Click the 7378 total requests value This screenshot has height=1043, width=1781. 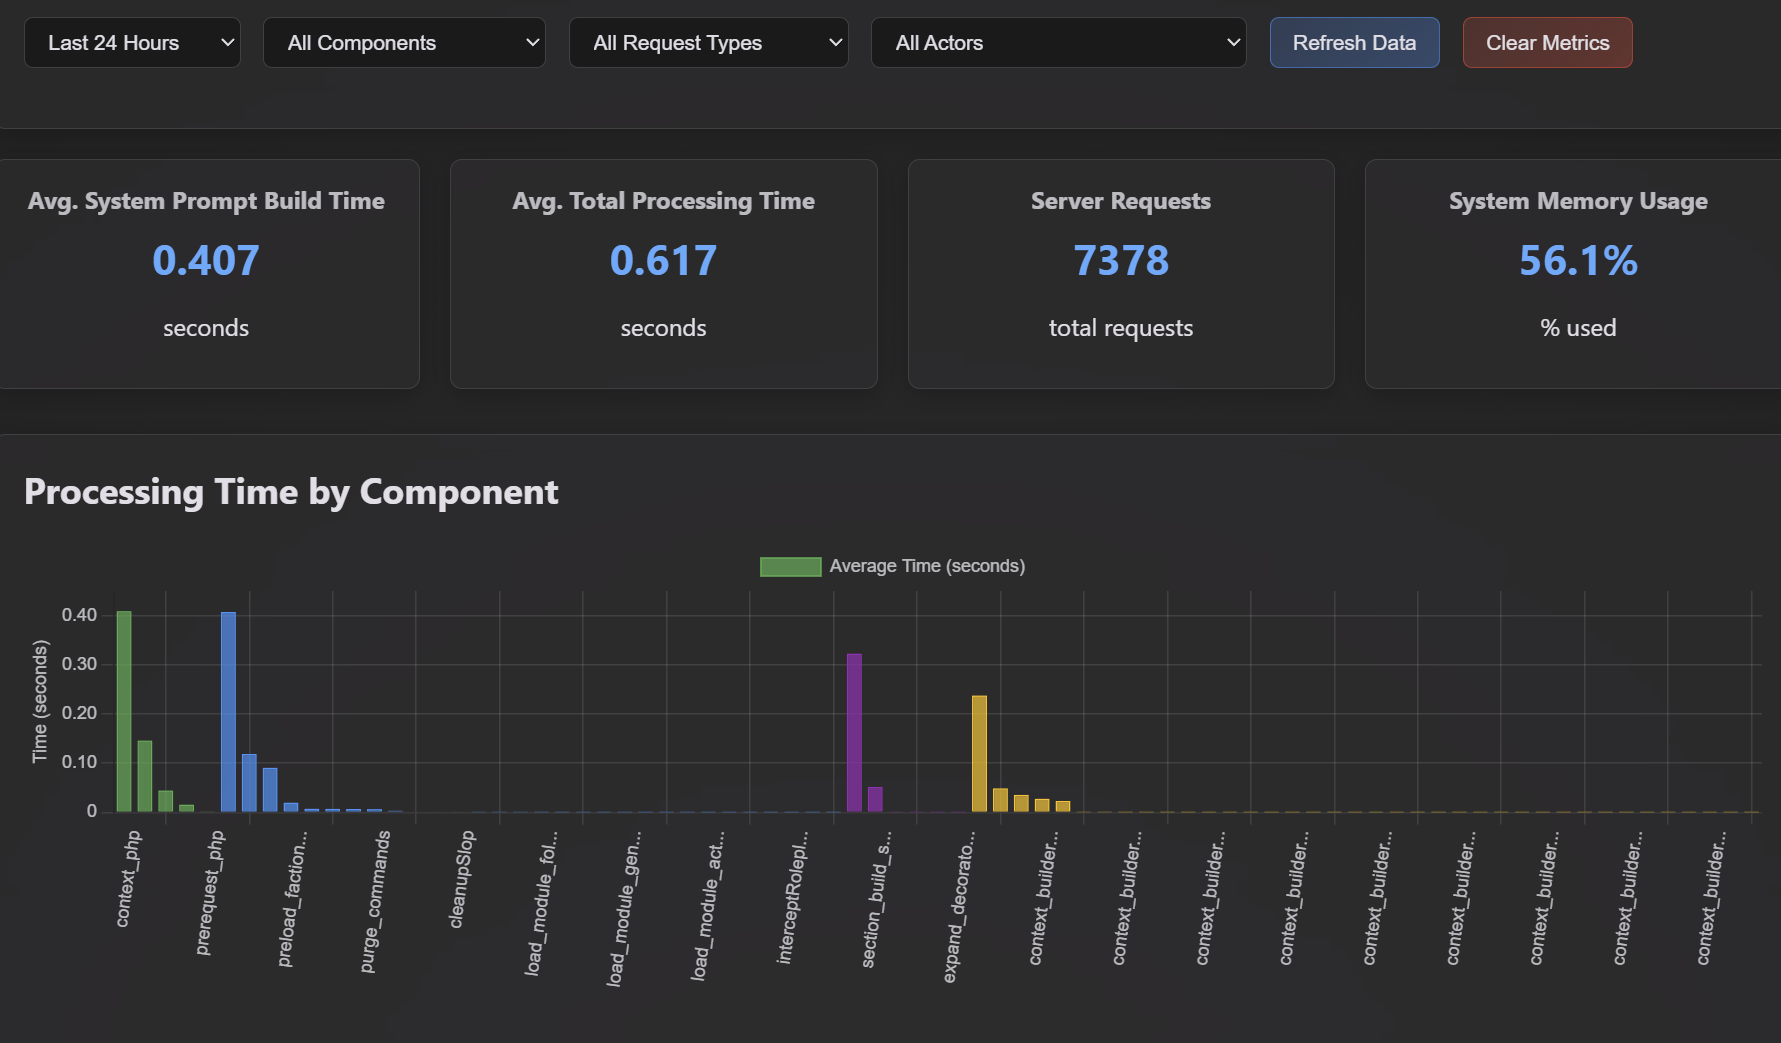pyautogui.click(x=1121, y=261)
